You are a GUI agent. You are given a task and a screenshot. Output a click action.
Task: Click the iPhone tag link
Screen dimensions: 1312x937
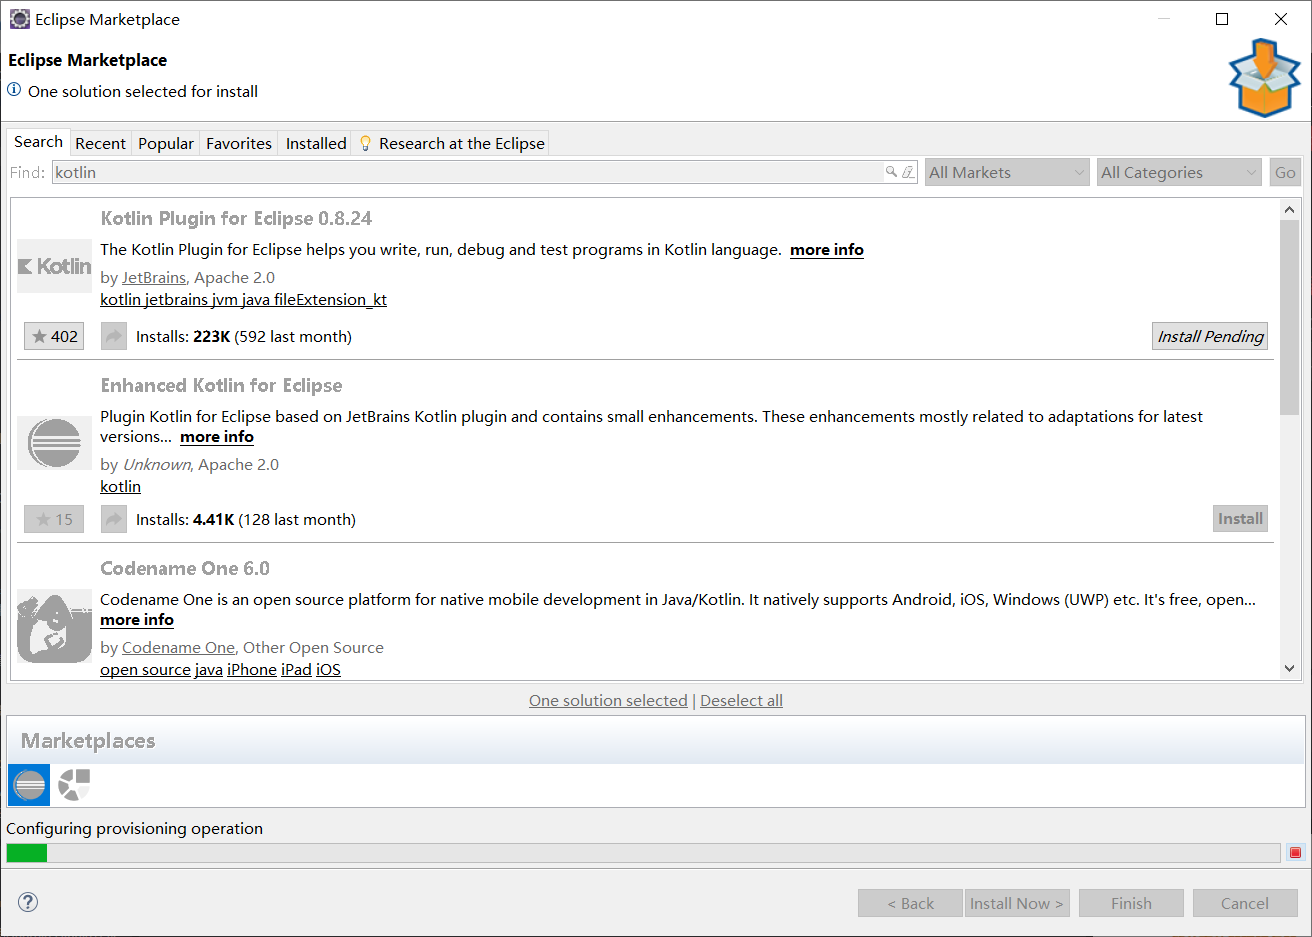click(x=252, y=670)
